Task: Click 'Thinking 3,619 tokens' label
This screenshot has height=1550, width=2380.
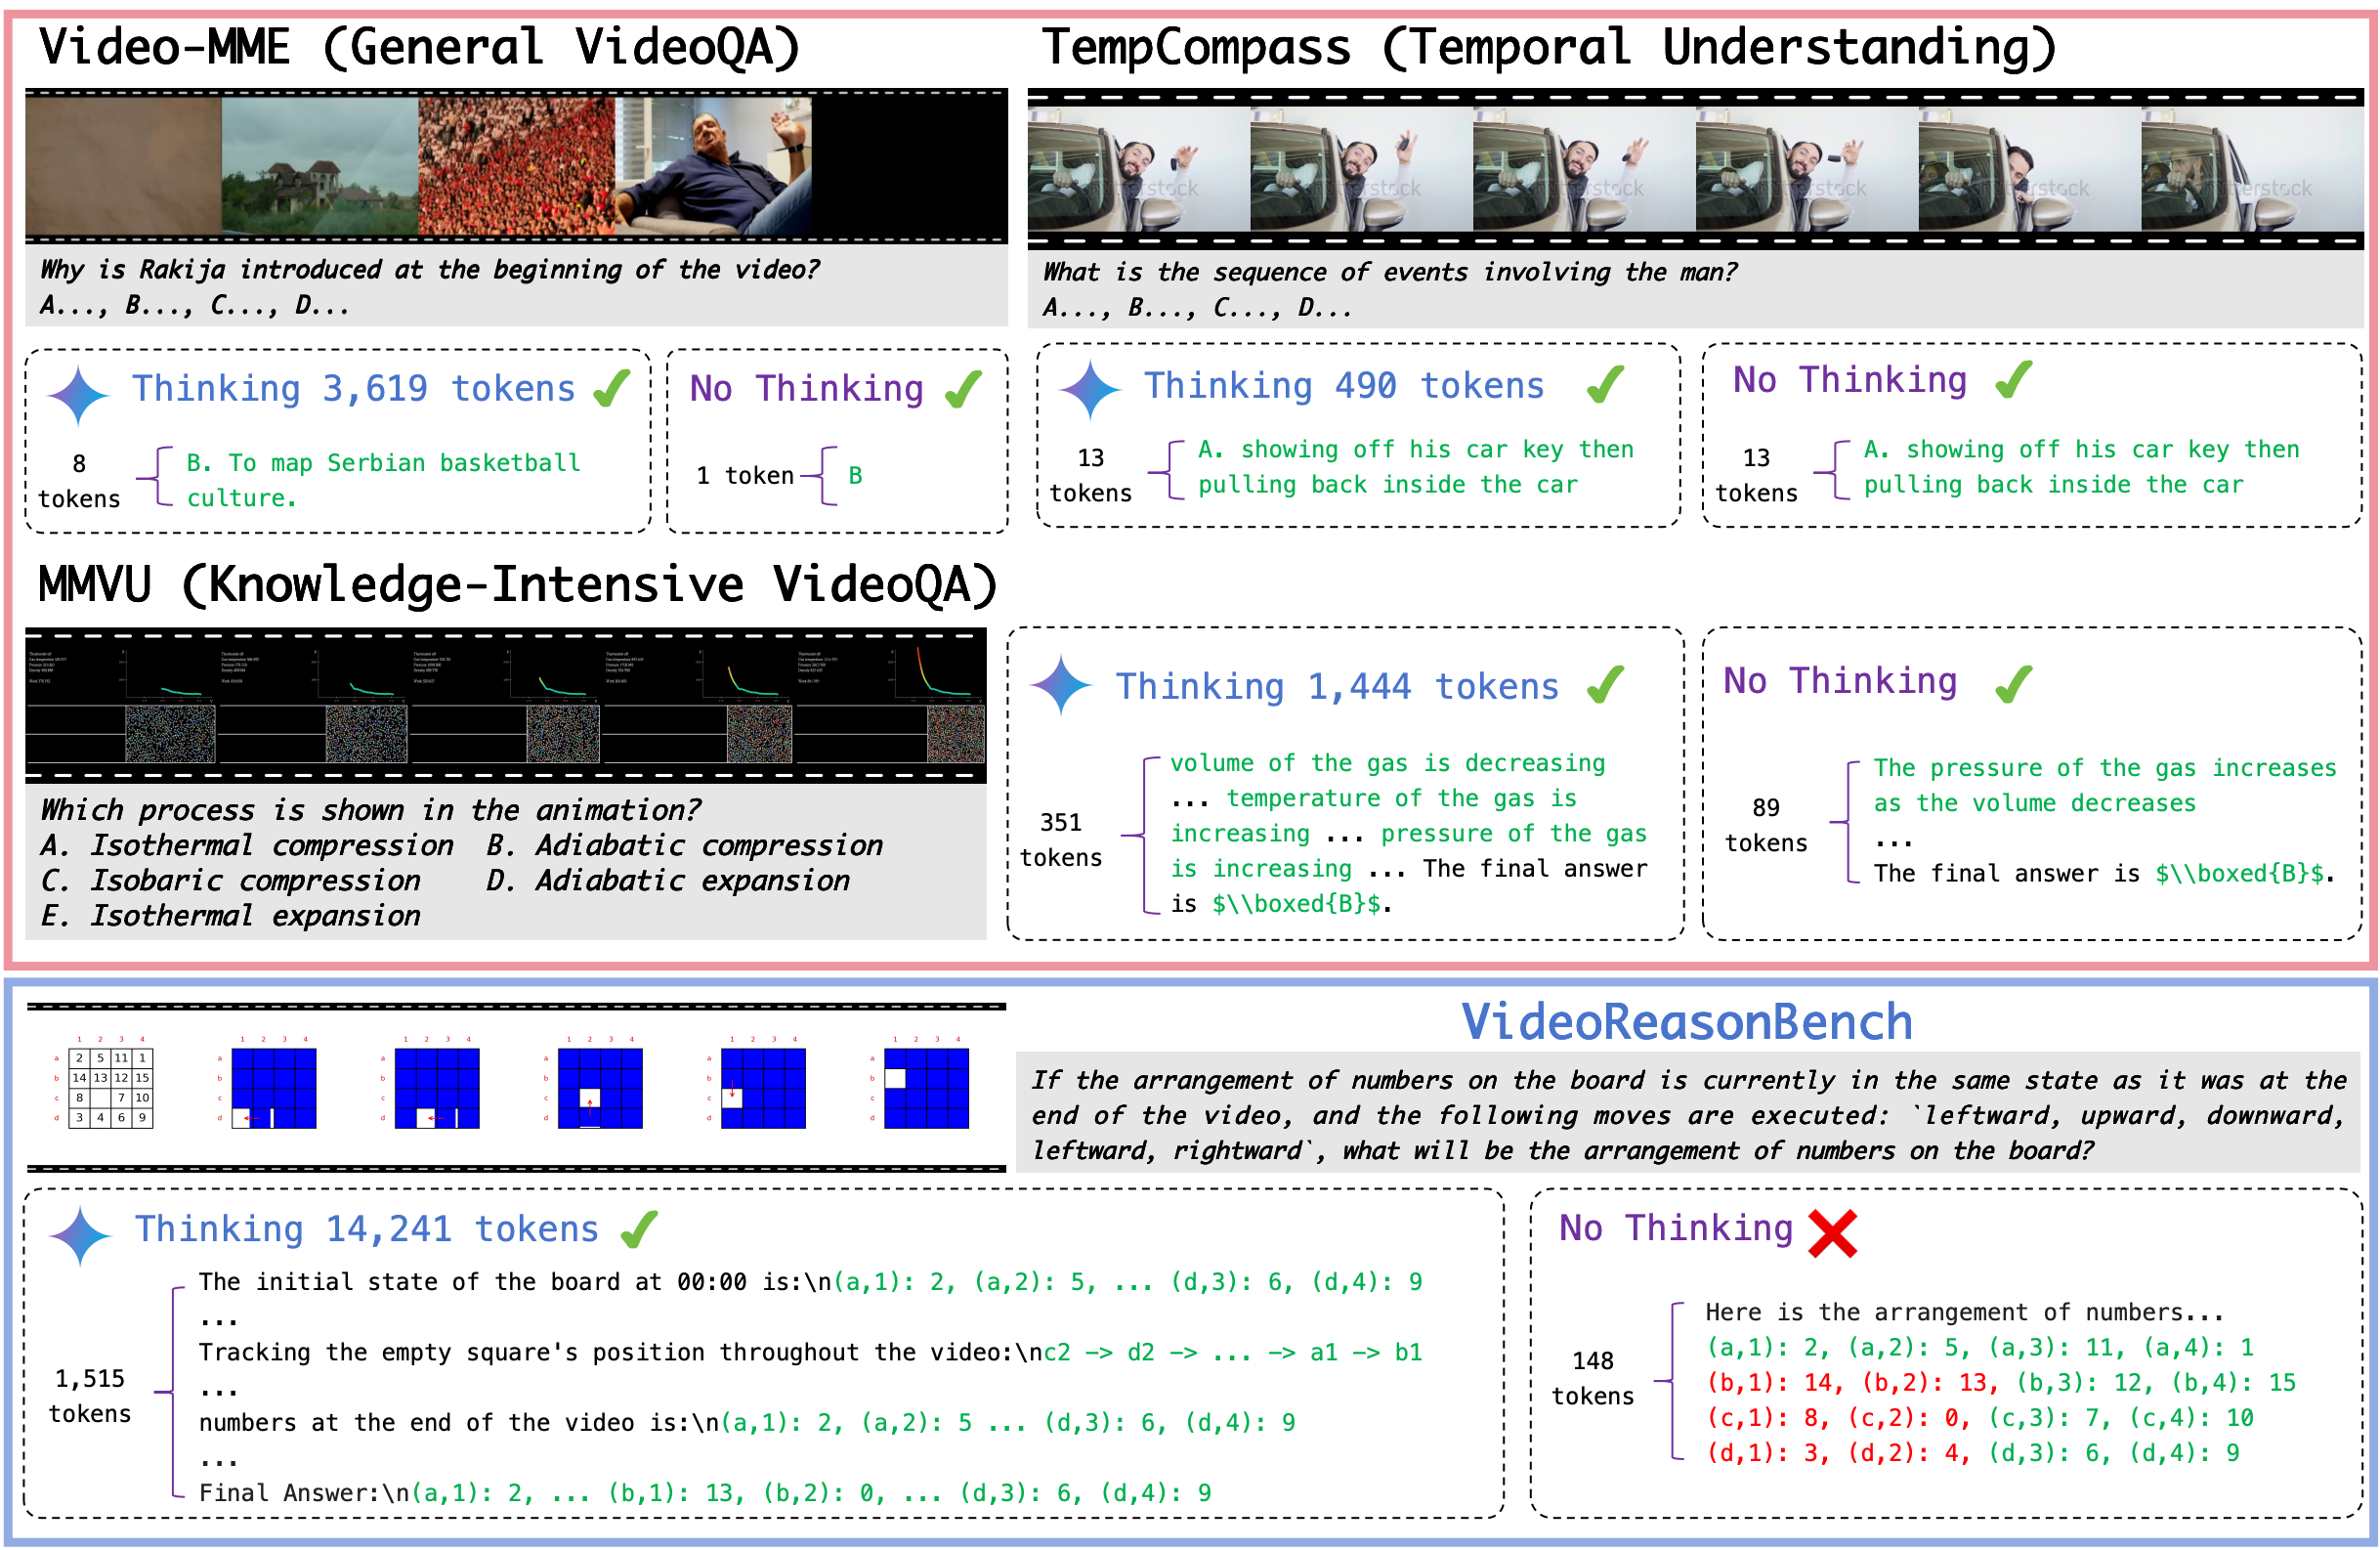Action: [354, 389]
